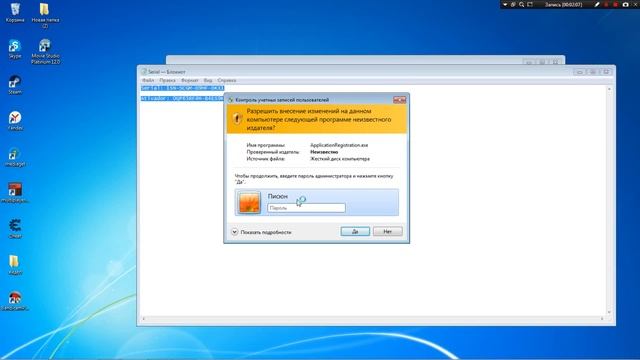Open the Справка menu in Notepad
640x360 pixels.
coord(227,80)
